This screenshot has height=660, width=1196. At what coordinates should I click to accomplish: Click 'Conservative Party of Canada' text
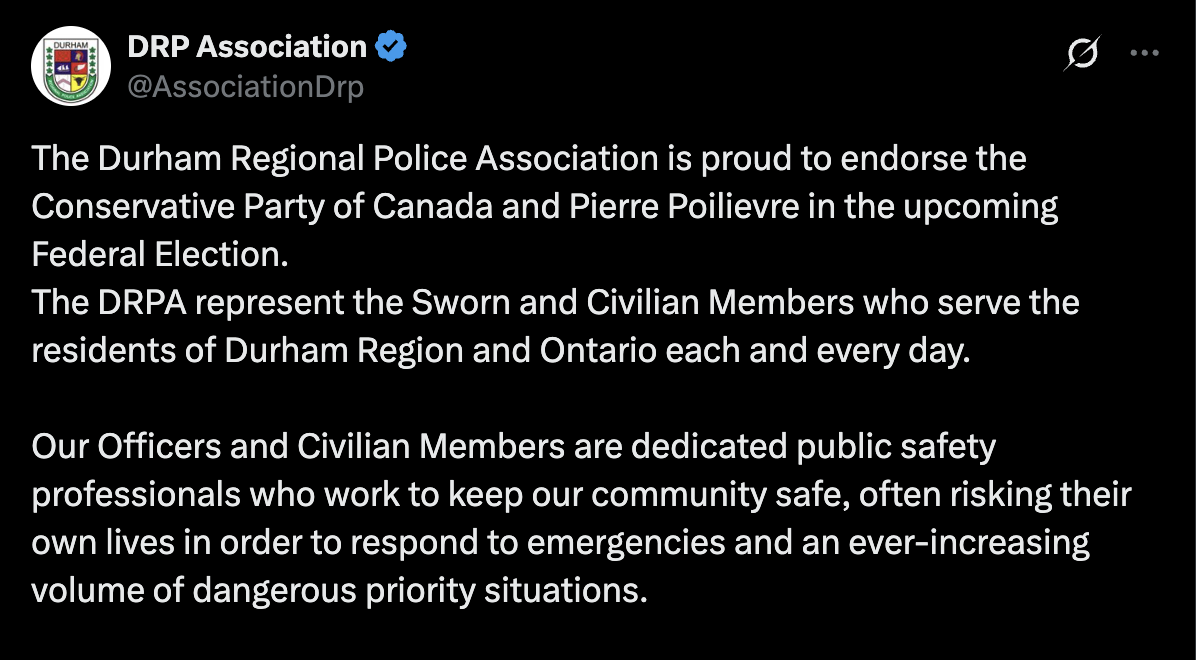262,208
